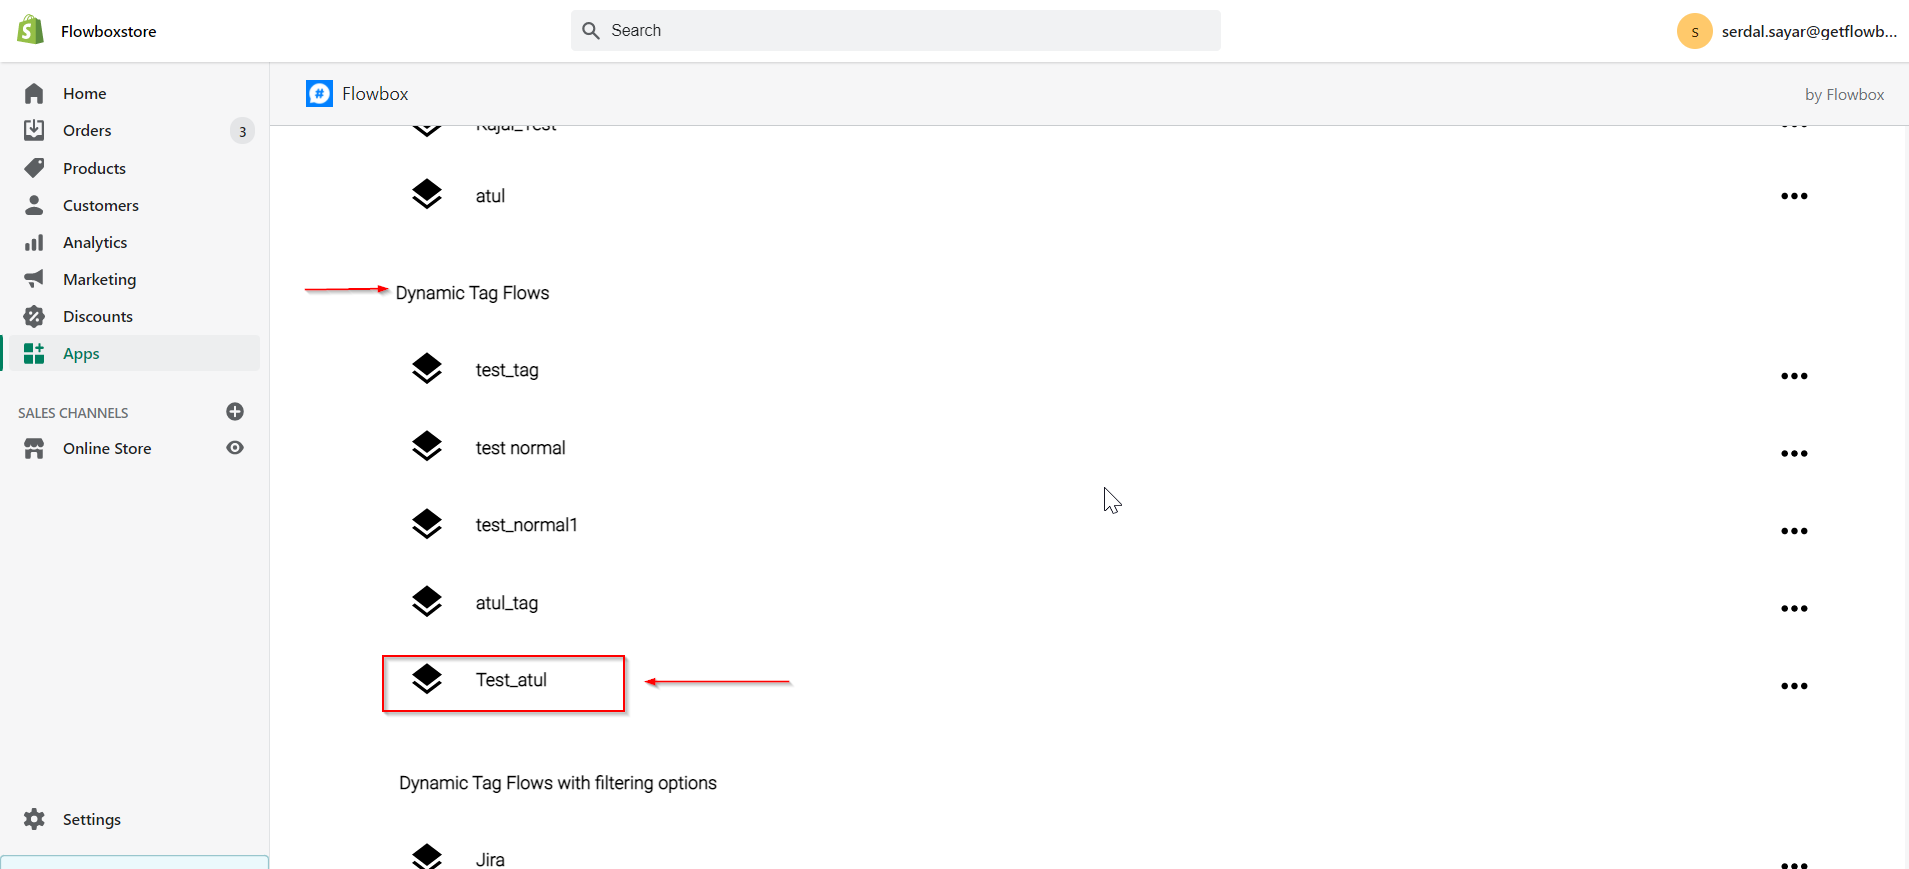Expand the three-dot menu for atul flow
Image resolution: width=1909 pixels, height=869 pixels.
point(1794,196)
